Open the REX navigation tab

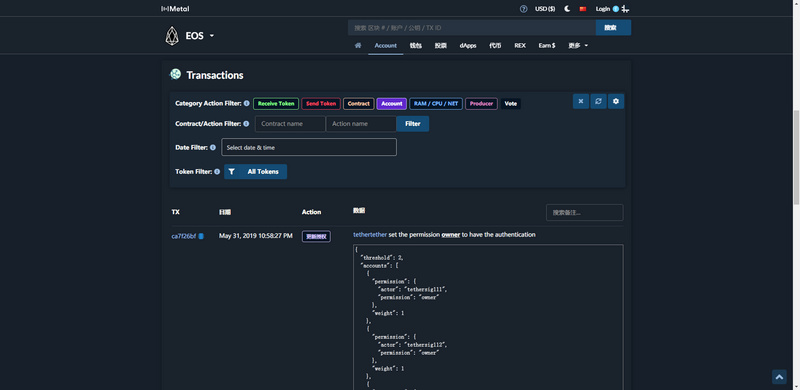pyautogui.click(x=520, y=45)
